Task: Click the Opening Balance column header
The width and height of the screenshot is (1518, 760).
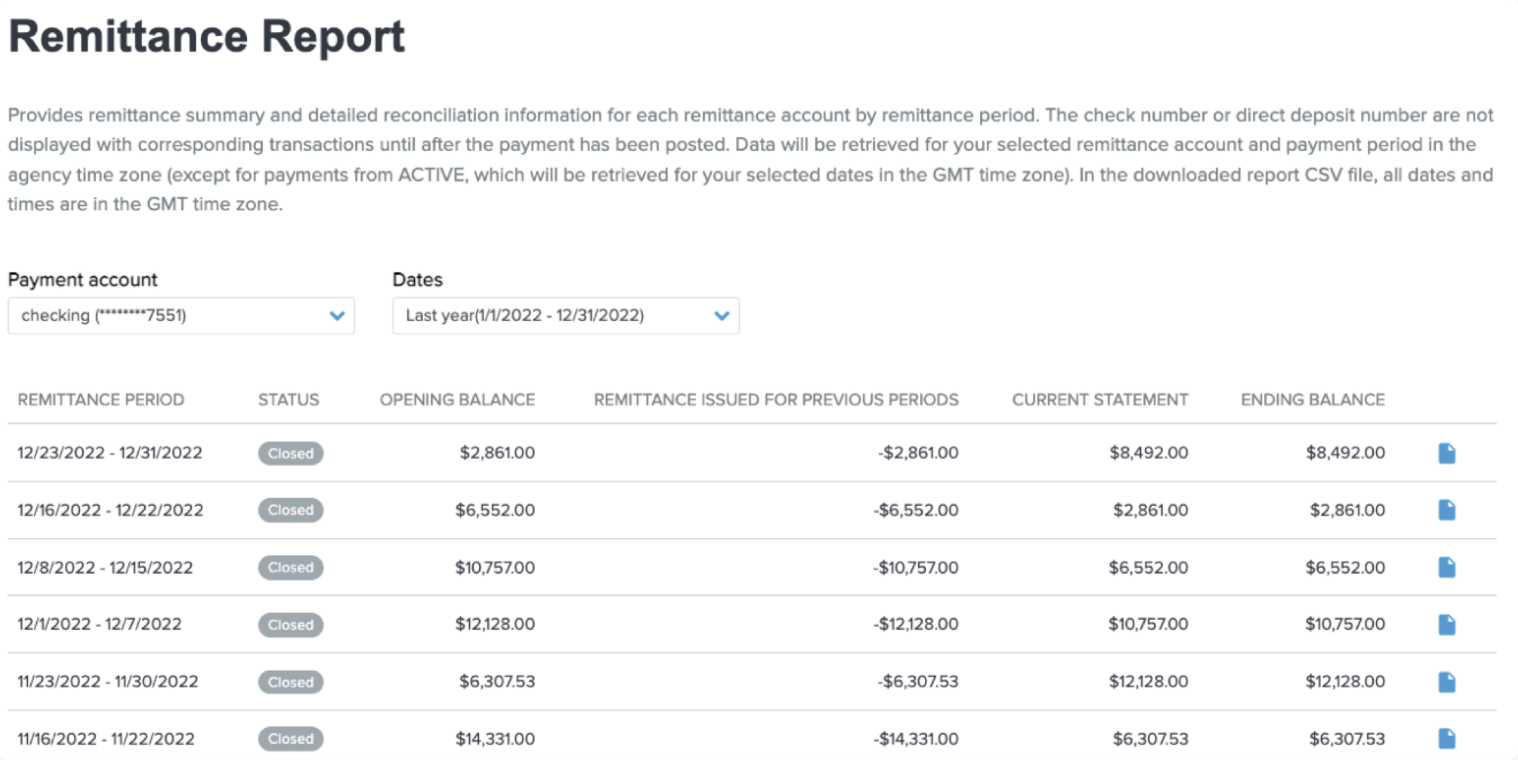Action: click(457, 400)
